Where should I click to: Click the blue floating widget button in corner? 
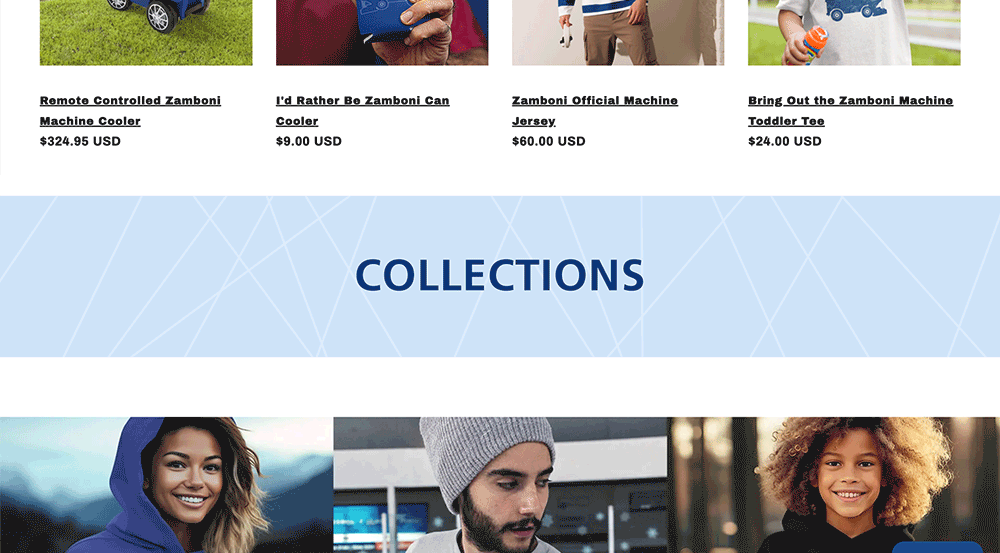pyautogui.click(x=946, y=547)
